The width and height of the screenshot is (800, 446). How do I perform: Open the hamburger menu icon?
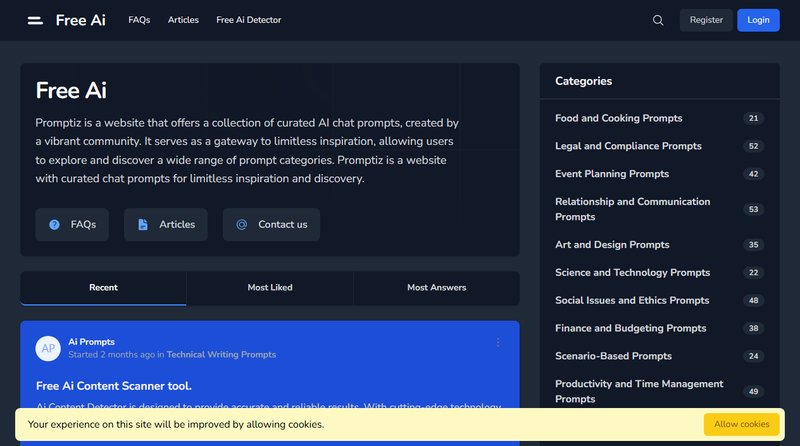35,20
